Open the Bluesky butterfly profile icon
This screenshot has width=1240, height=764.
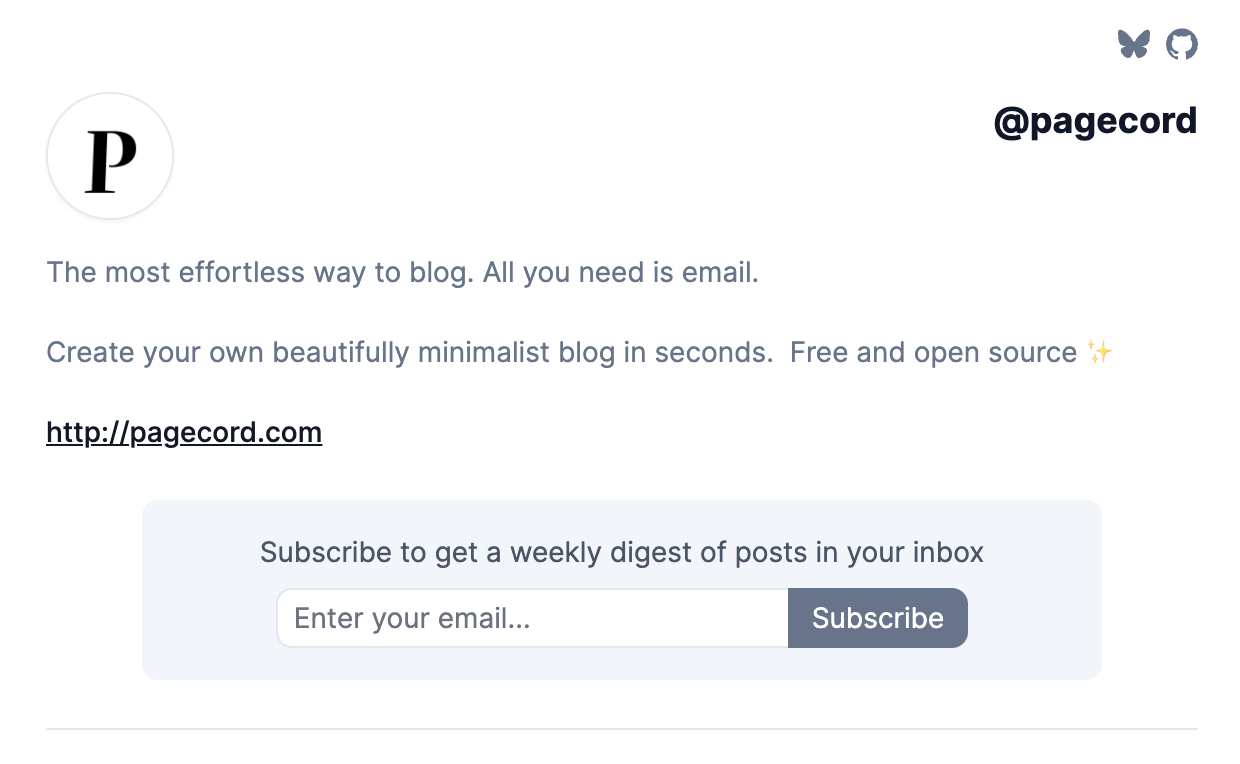tap(1134, 44)
